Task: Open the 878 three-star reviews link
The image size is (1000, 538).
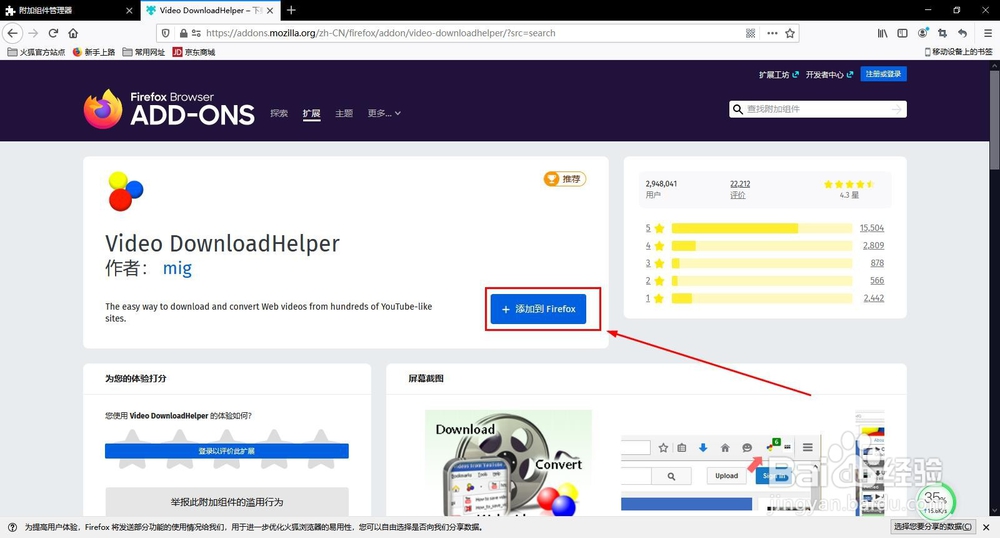Action: (x=877, y=263)
